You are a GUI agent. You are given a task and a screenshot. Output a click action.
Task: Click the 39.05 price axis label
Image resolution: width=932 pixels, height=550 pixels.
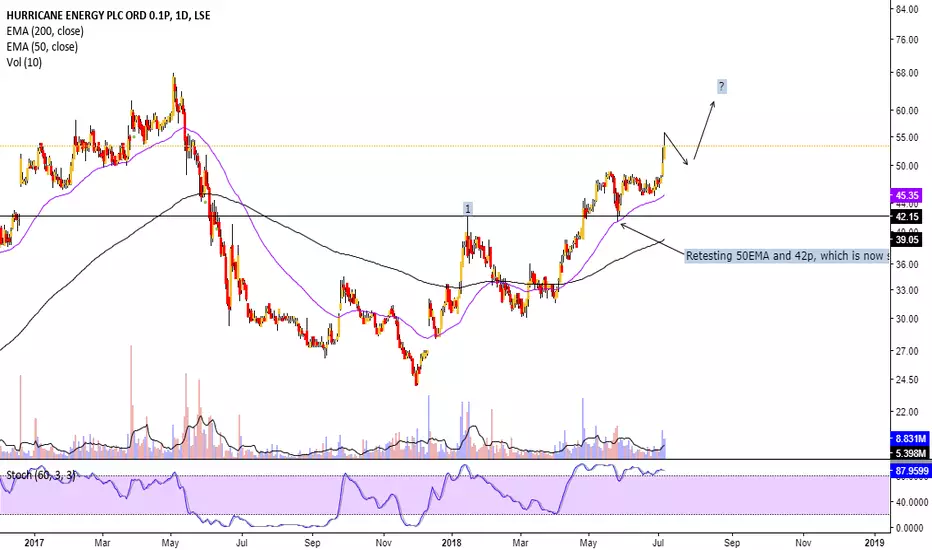(907, 240)
